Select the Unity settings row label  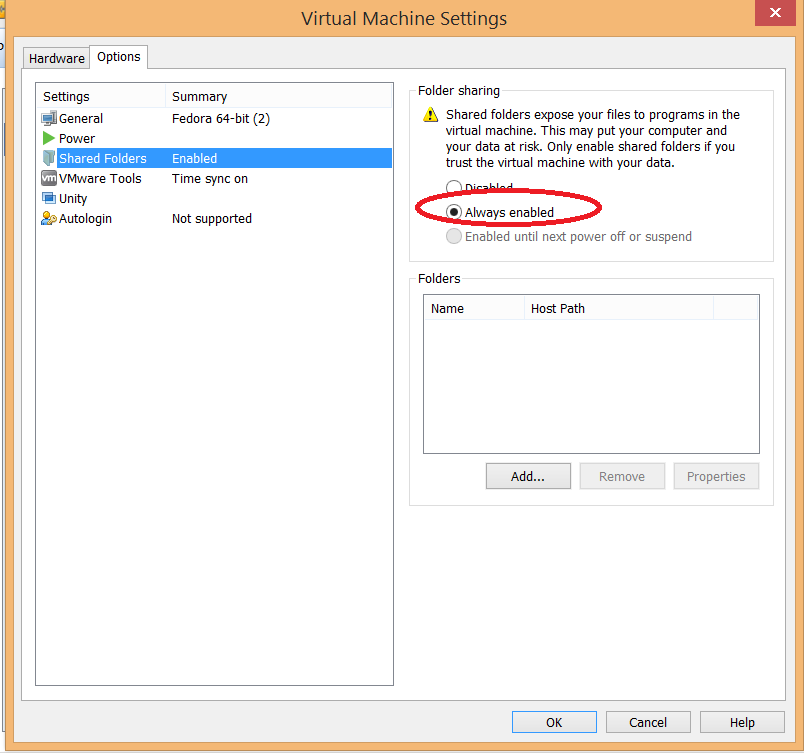coord(73,198)
